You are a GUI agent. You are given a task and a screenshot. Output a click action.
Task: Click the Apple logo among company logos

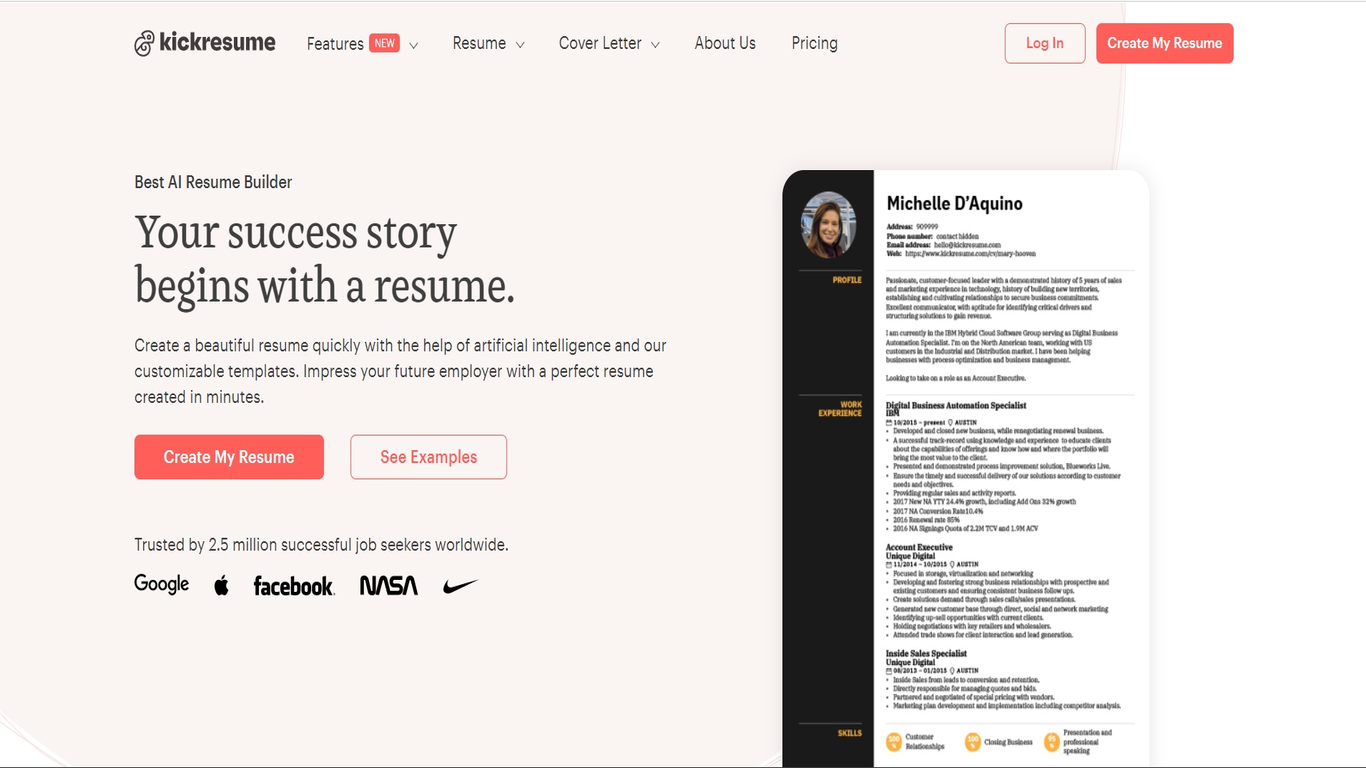[221, 583]
